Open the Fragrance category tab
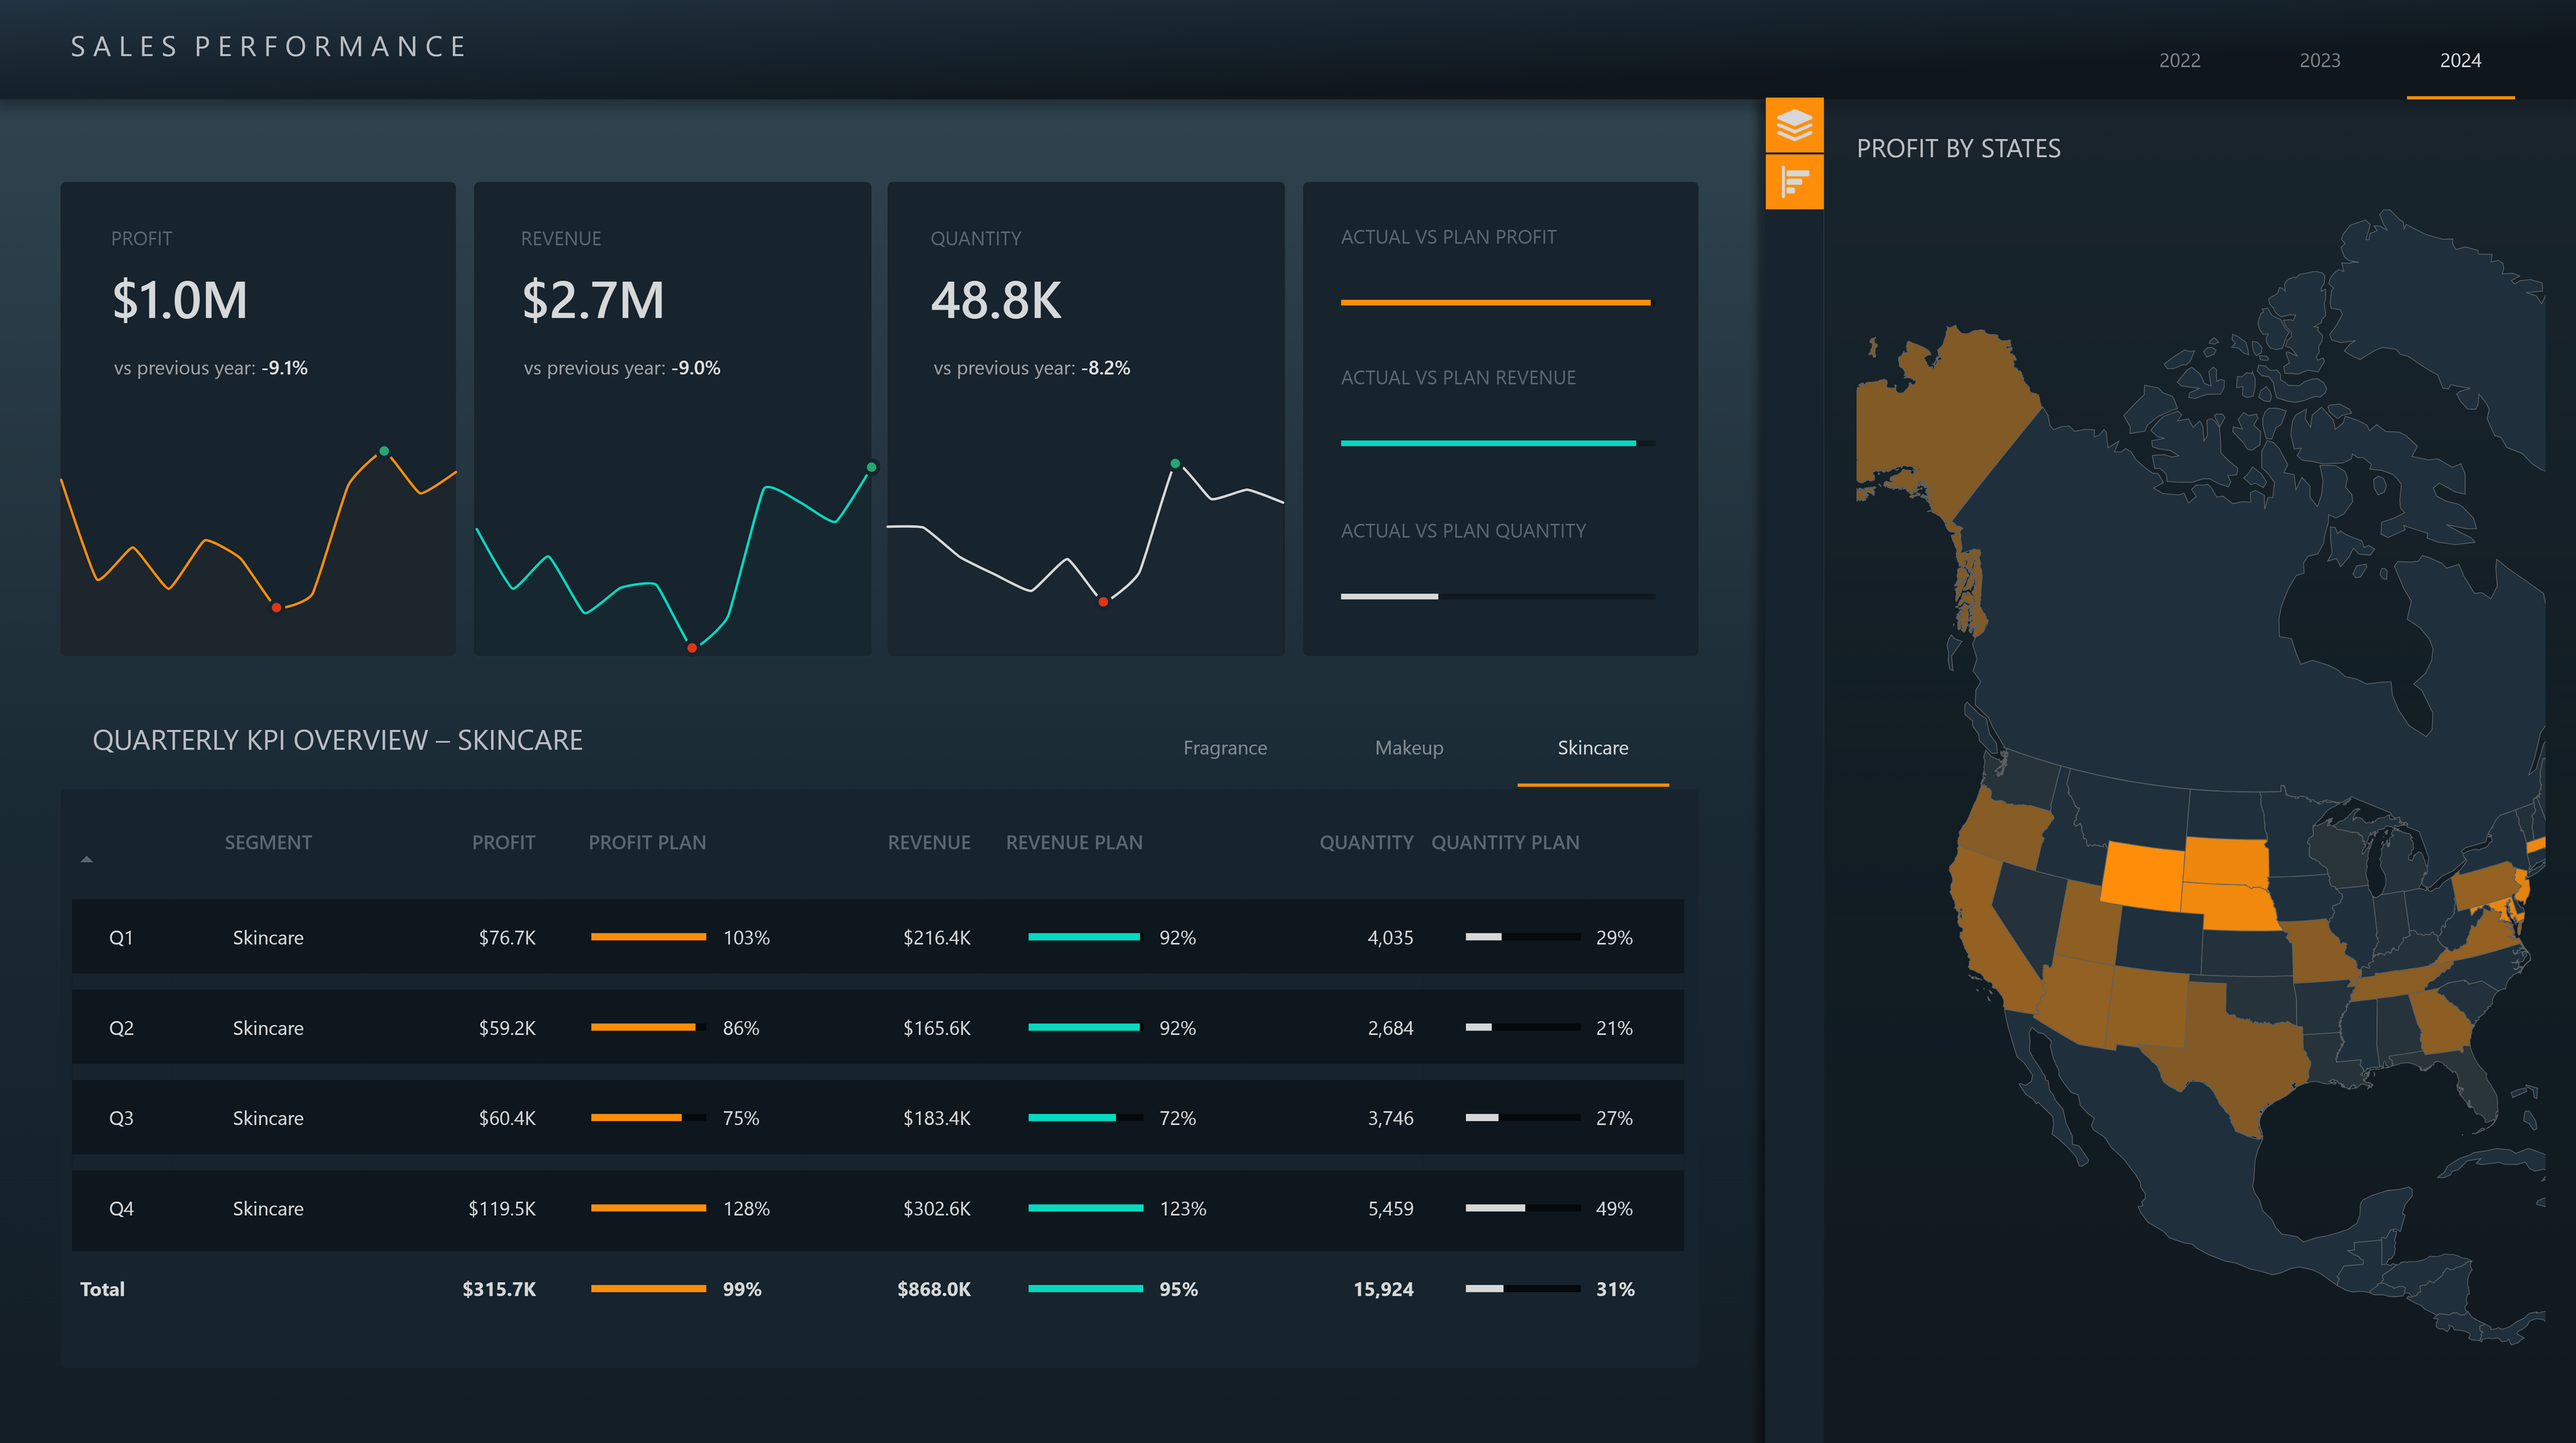 pos(1224,748)
